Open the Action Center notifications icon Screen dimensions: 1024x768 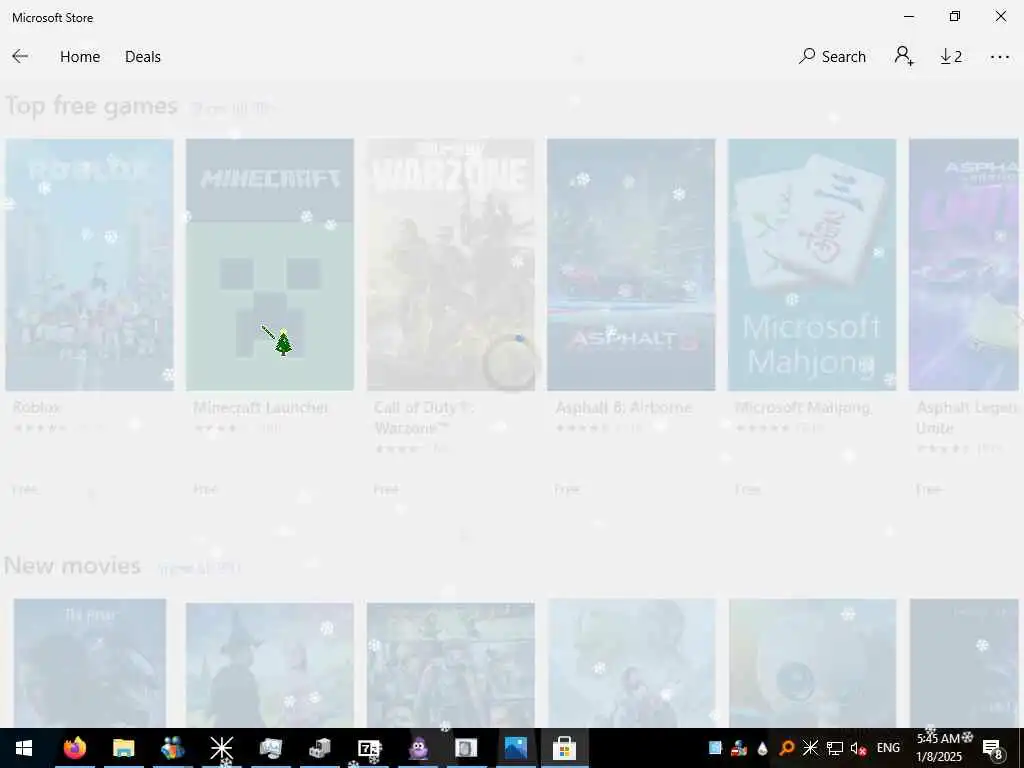tap(993, 748)
